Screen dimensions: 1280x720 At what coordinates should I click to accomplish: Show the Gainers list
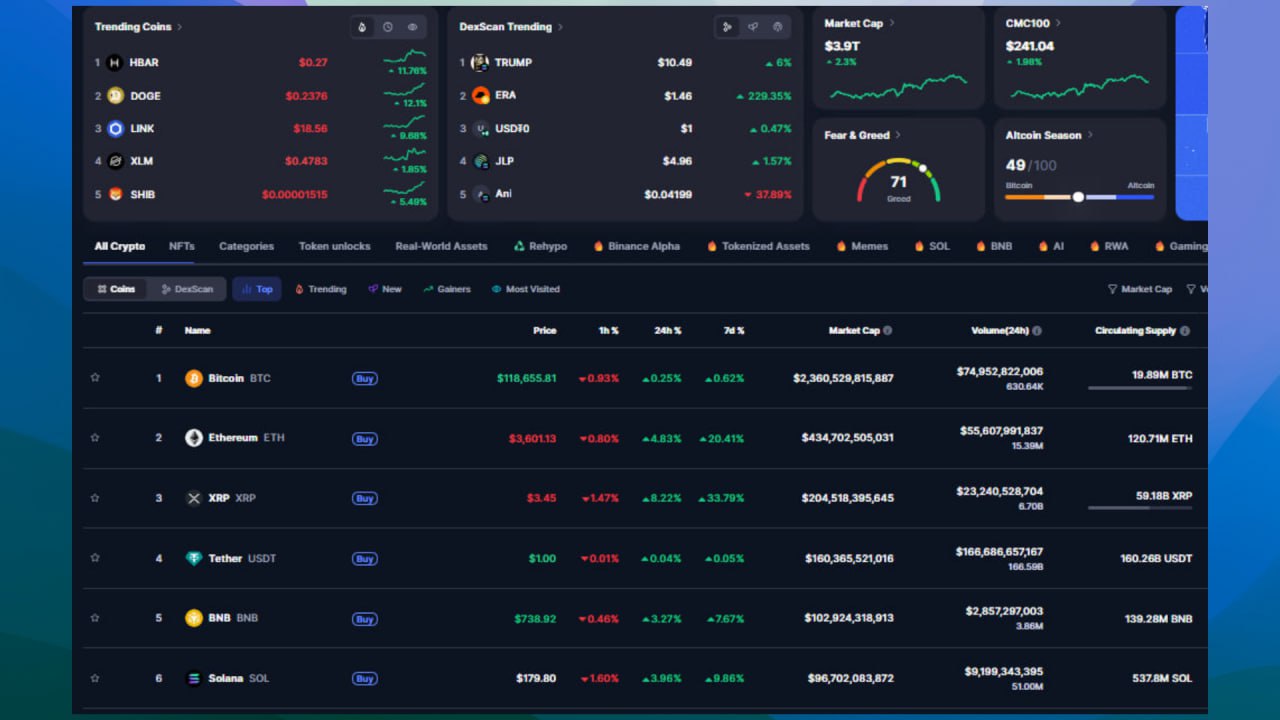point(447,289)
